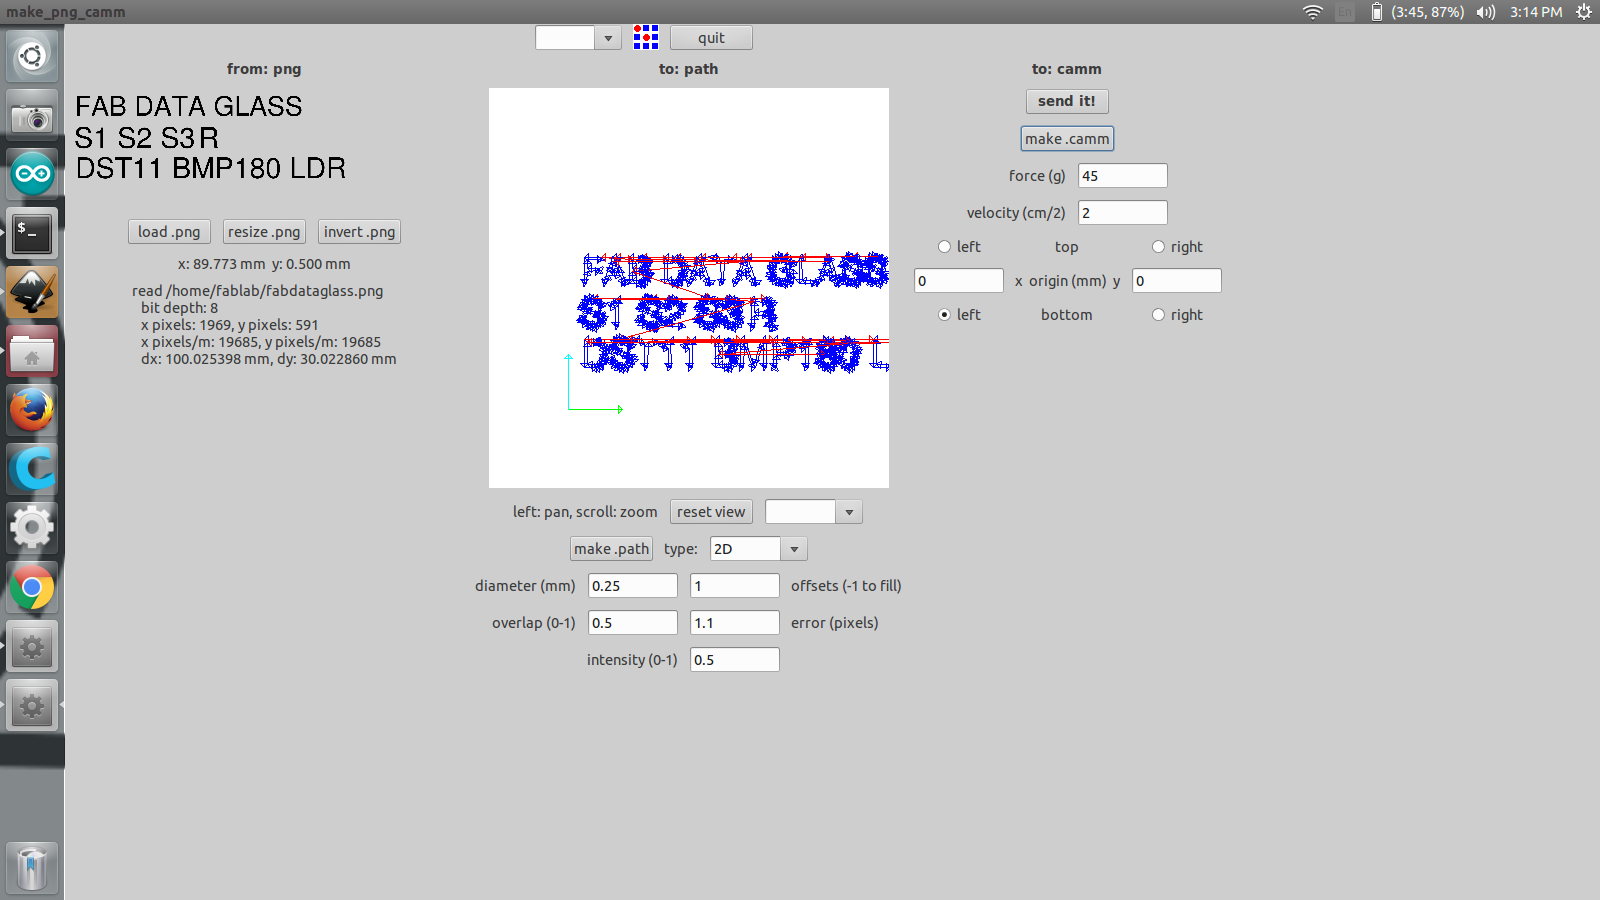Launch Google Chrome from the dock
The width and height of the screenshot is (1600, 900).
(32, 588)
